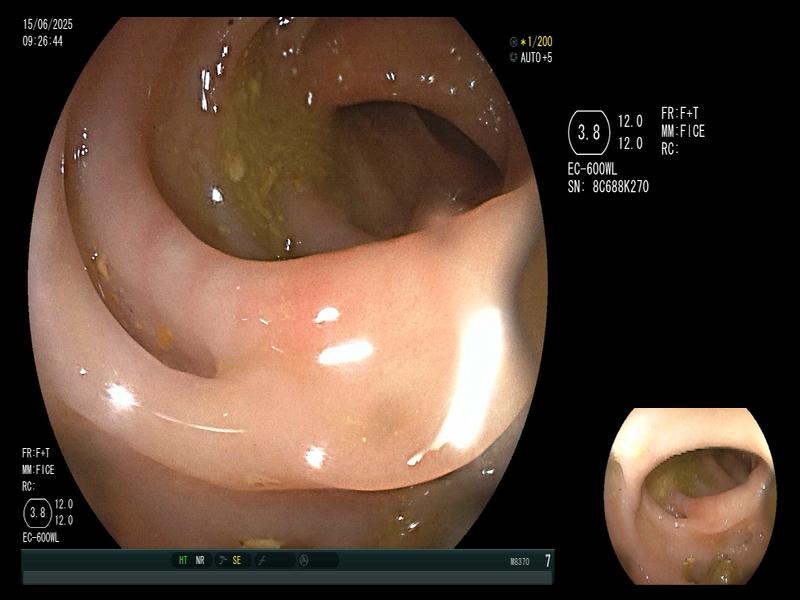Click the dim circular icon in status bar
800x600 pixels.
(x=304, y=561)
